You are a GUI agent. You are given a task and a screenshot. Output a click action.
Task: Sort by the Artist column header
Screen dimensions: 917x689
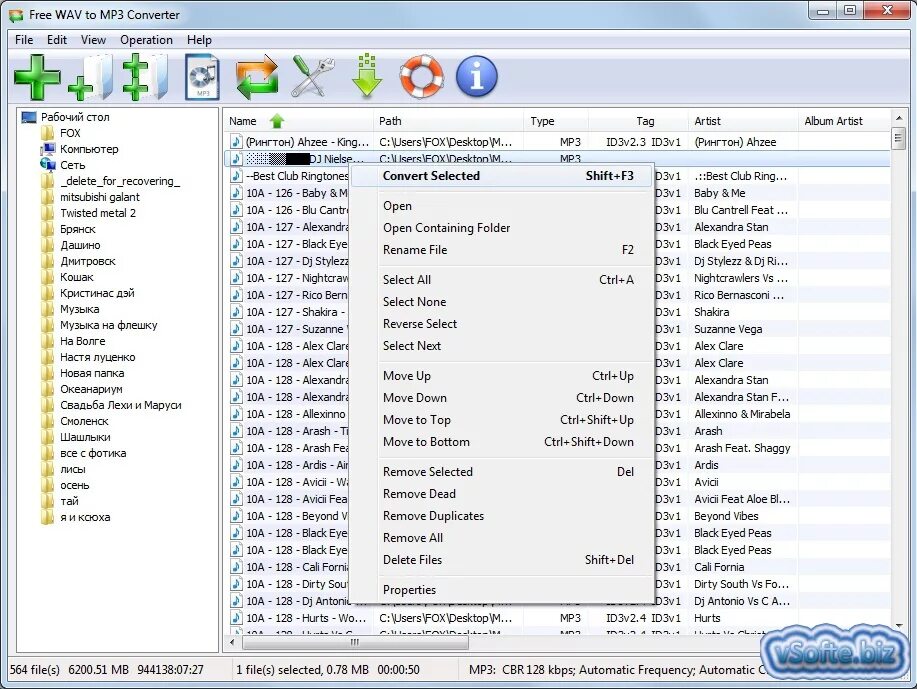(743, 121)
